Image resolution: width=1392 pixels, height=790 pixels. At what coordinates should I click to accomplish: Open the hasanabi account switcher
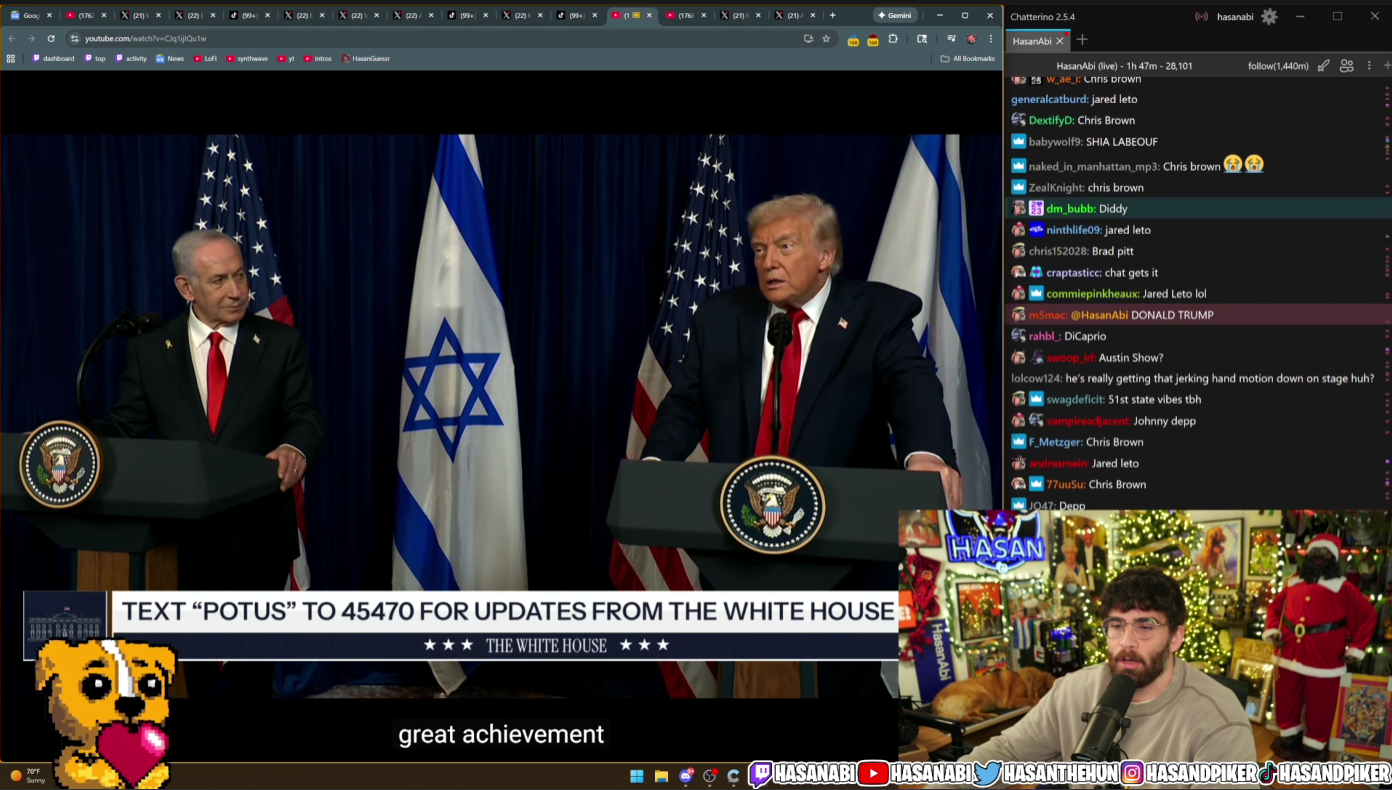pos(1234,16)
